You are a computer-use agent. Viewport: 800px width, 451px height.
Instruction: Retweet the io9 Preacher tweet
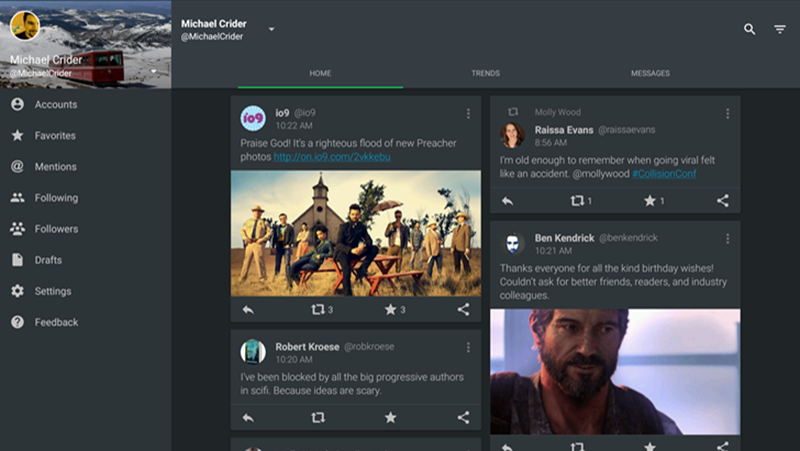318,310
